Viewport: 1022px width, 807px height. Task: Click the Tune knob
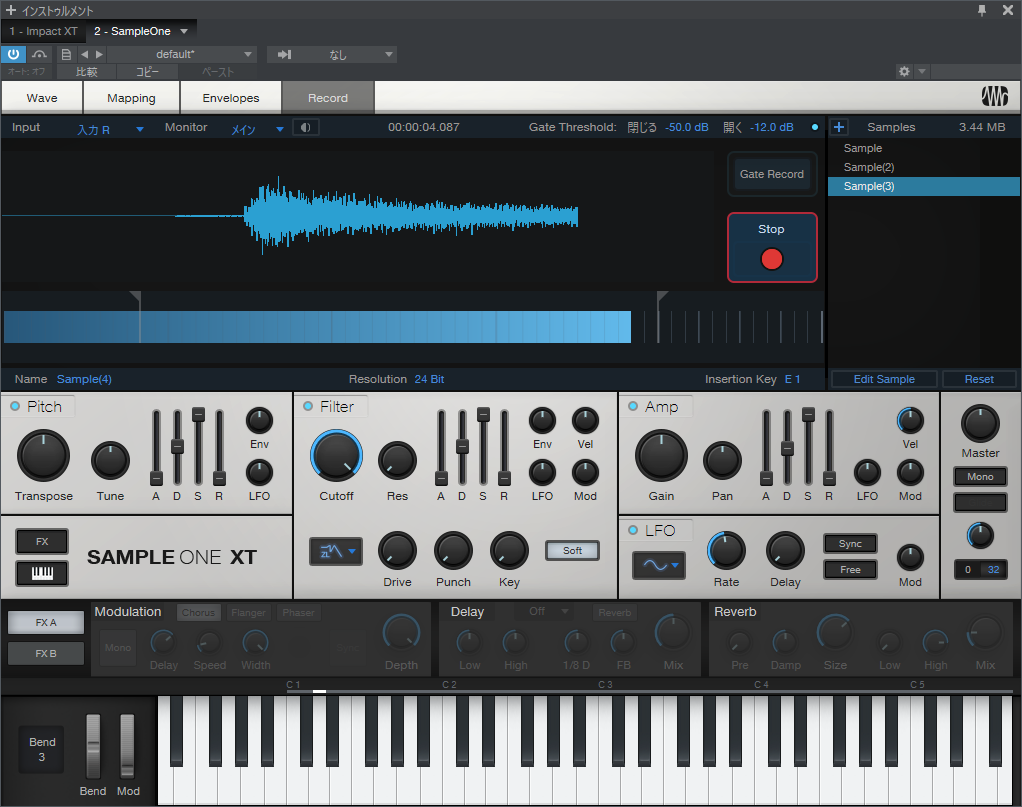(x=110, y=460)
